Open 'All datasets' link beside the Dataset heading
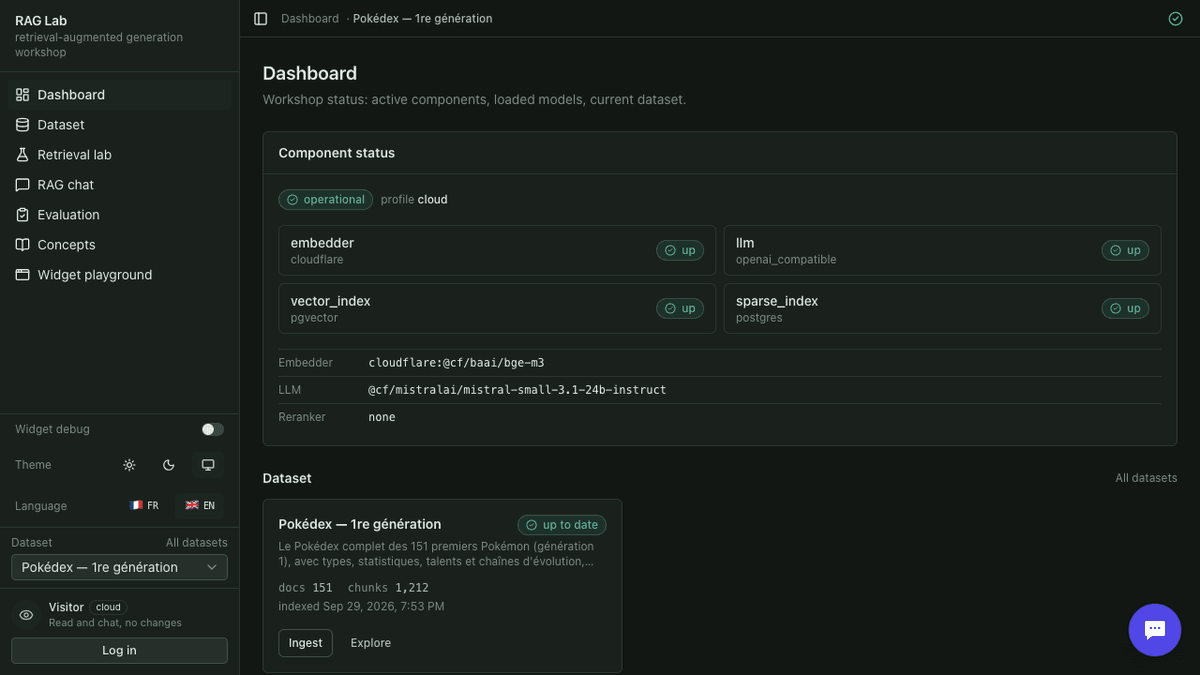 (x=1146, y=478)
